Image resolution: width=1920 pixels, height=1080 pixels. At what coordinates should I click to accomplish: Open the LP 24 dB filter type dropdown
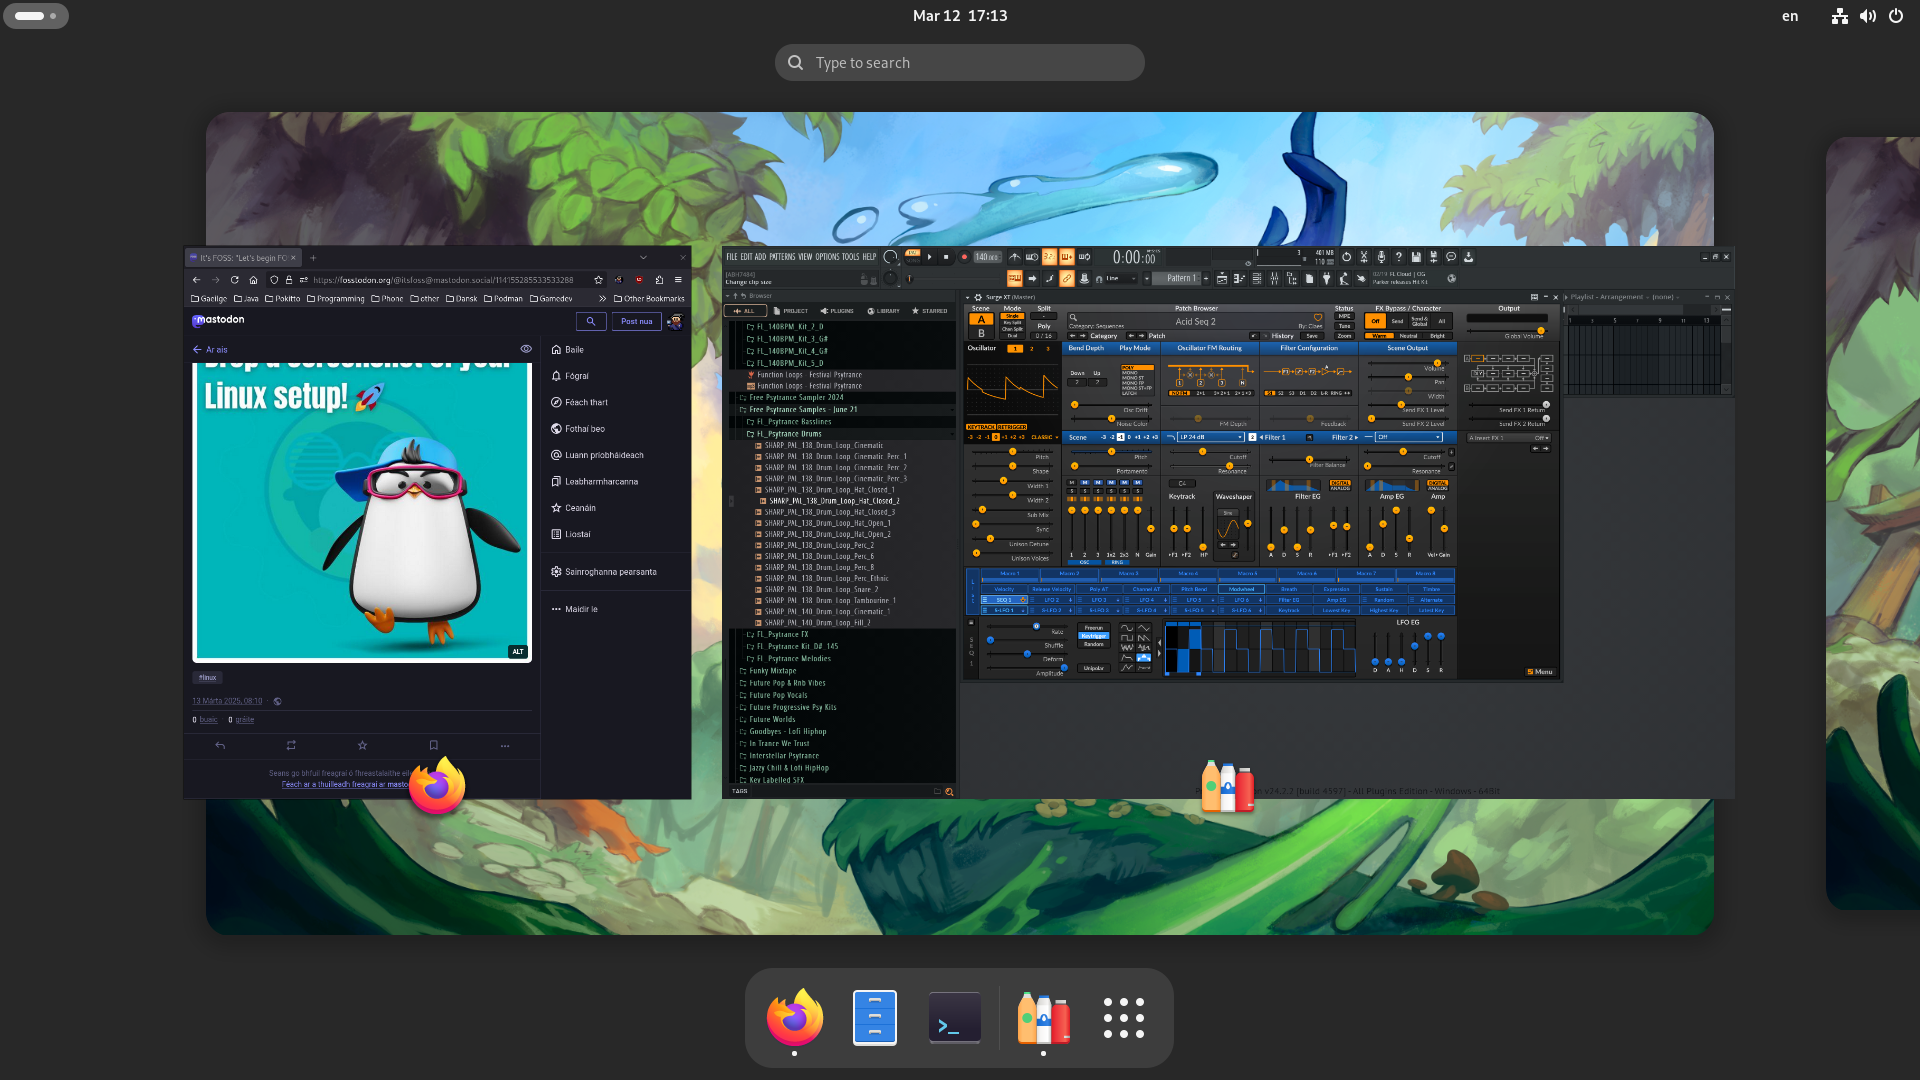(1211, 437)
